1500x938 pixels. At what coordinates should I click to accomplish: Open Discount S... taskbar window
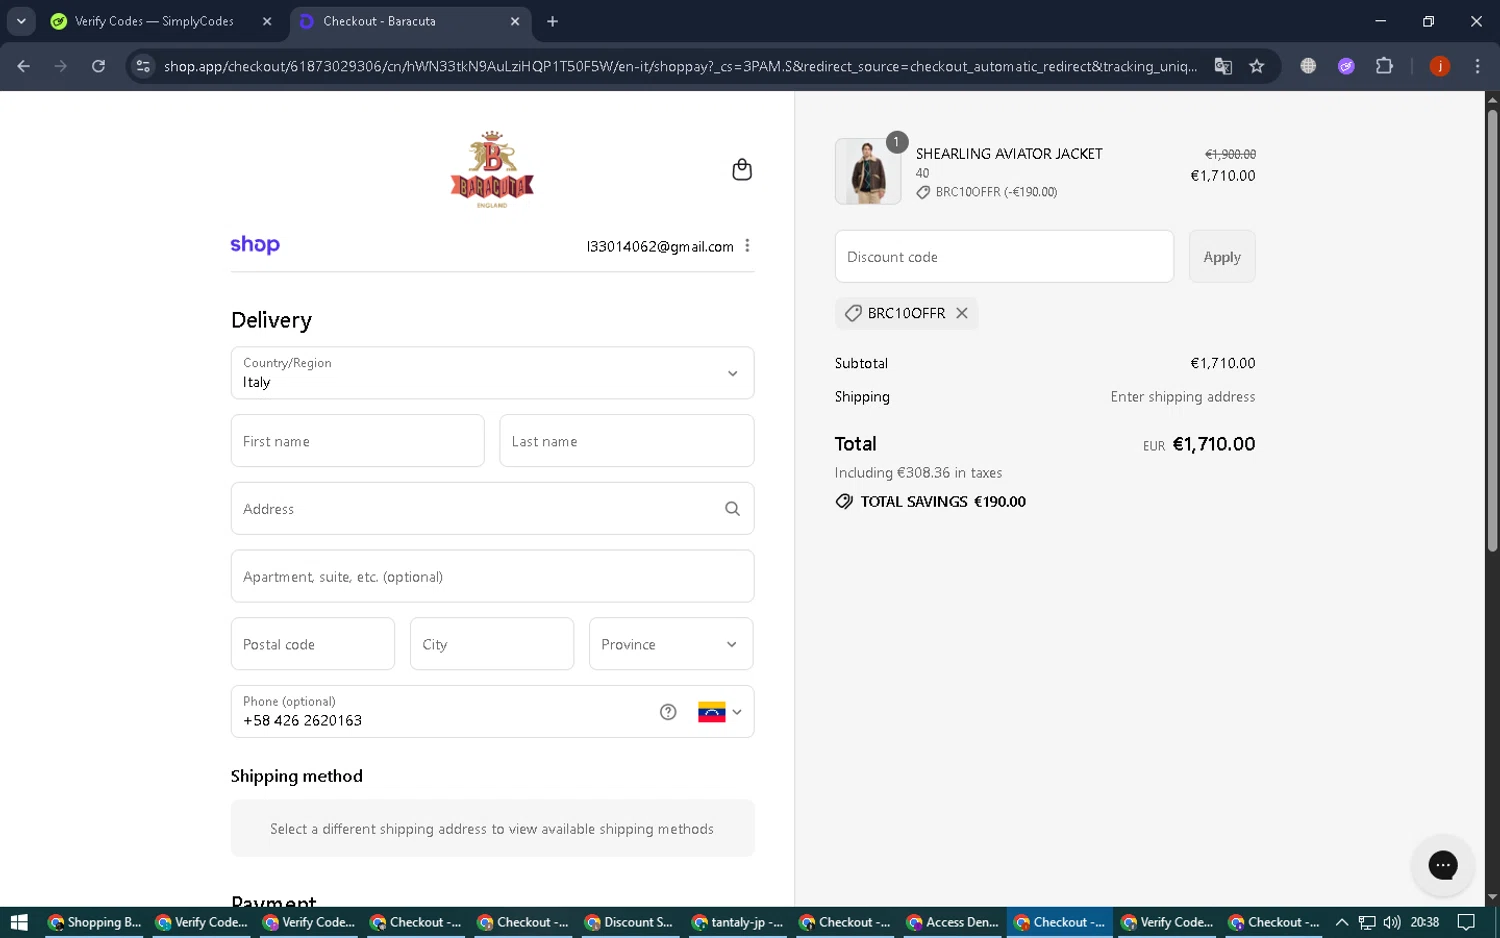pos(629,922)
